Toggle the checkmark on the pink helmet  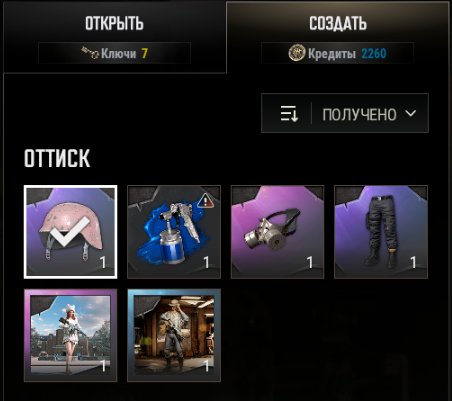[71, 232]
